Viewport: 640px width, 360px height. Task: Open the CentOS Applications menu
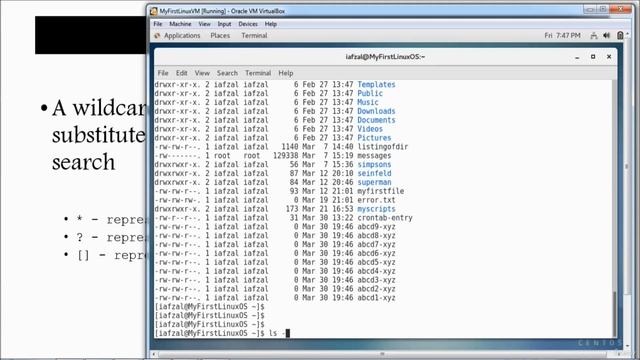click(x=182, y=36)
